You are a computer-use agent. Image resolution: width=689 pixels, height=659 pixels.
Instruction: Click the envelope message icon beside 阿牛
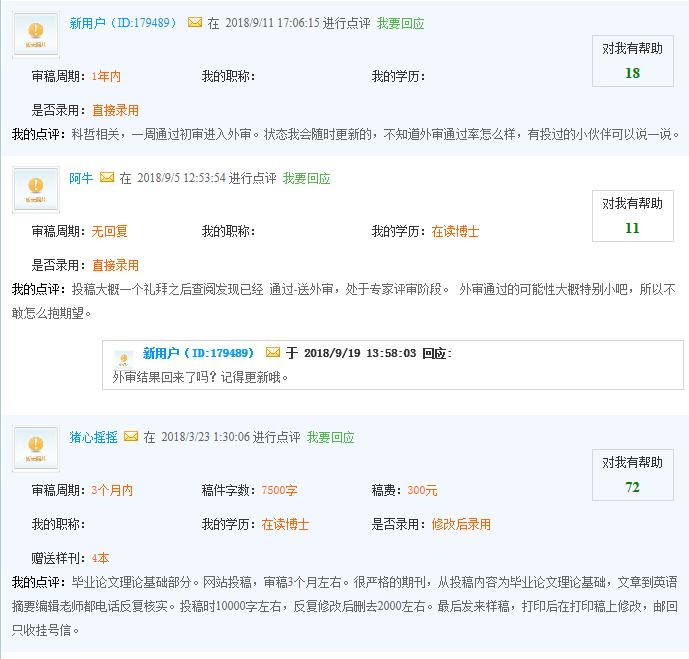pos(107,177)
